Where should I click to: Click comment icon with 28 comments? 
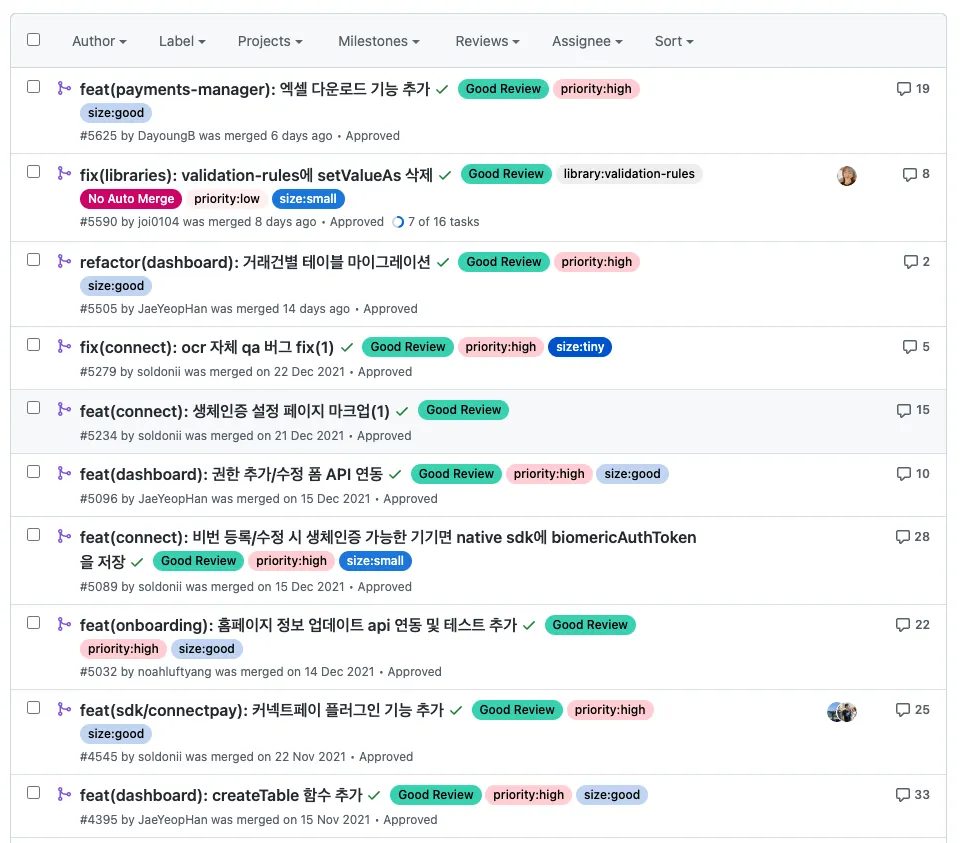point(903,537)
